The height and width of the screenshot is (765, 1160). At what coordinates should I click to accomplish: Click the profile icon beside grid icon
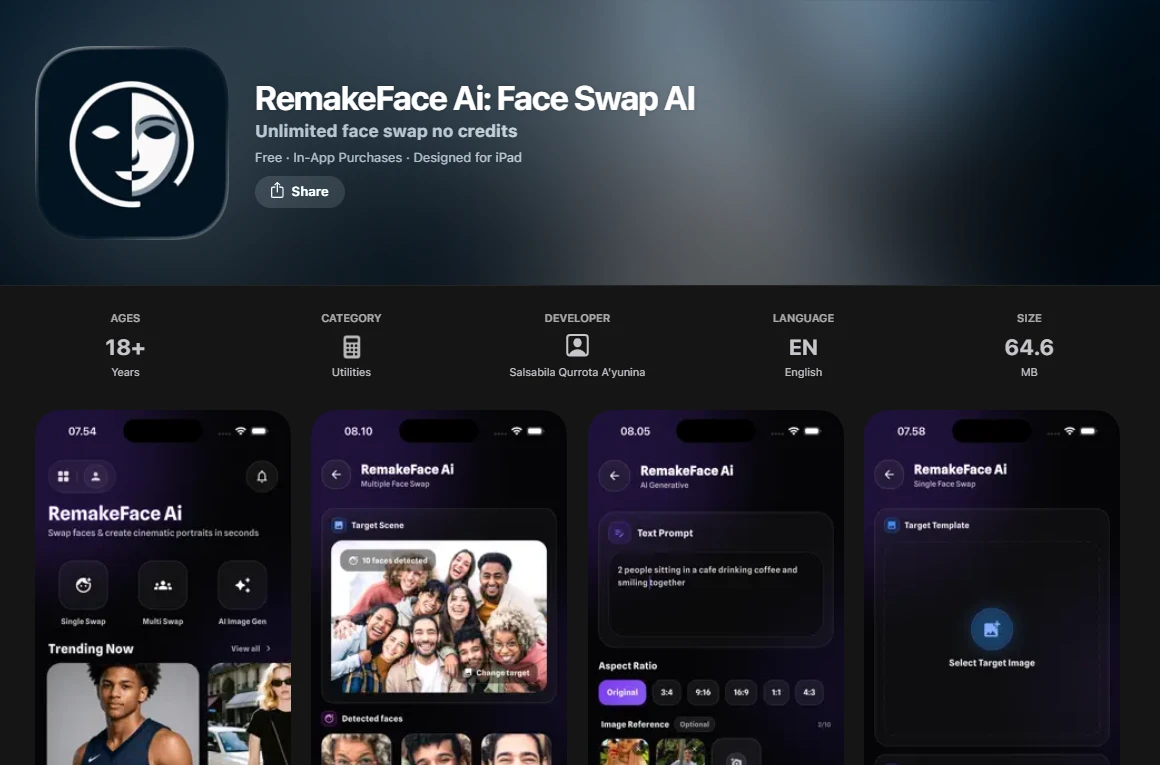95,476
